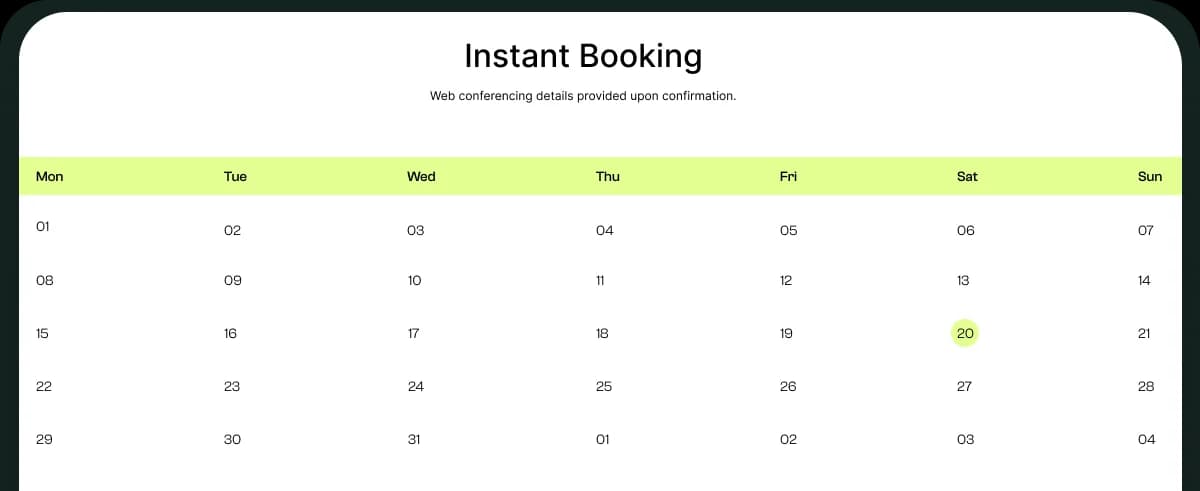Select Wednesday the 17th

(x=414, y=334)
